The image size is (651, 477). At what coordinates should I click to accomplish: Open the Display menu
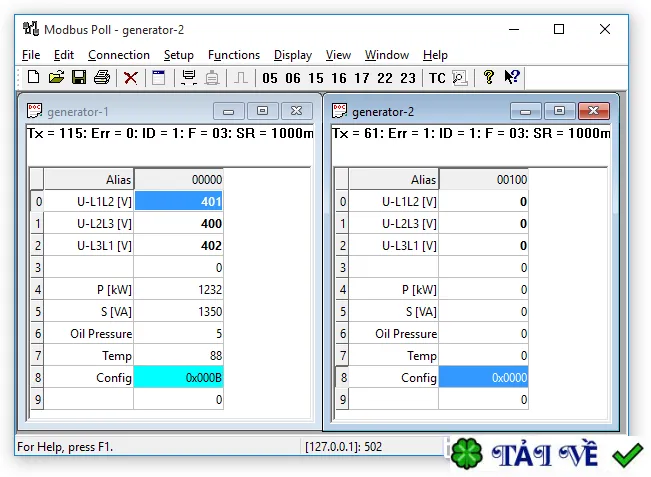pos(293,55)
